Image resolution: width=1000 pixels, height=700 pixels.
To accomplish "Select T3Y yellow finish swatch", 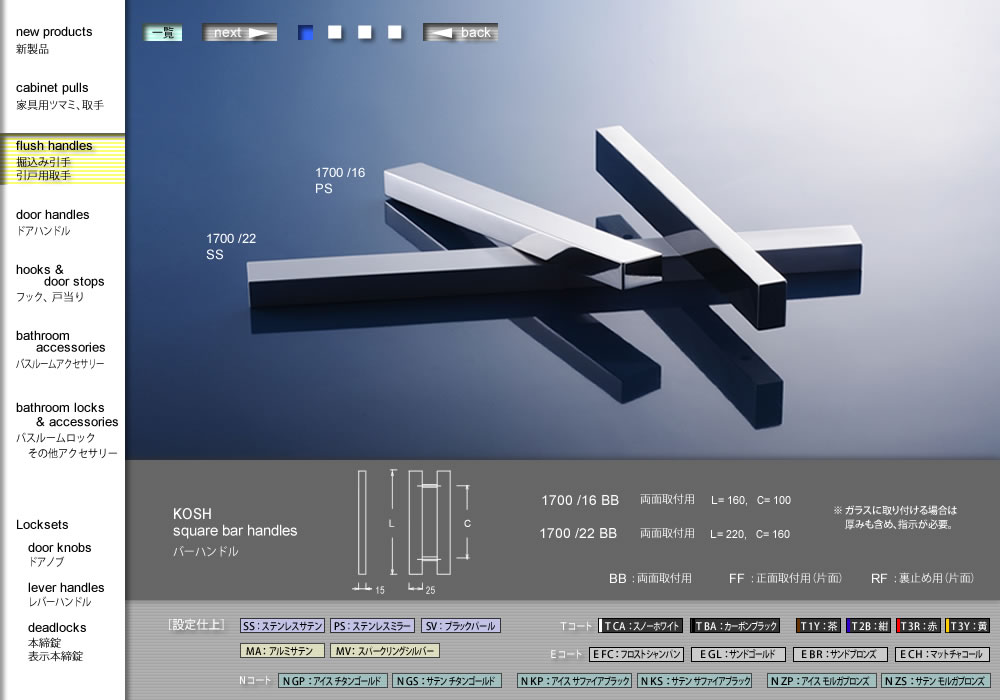I will [967, 626].
